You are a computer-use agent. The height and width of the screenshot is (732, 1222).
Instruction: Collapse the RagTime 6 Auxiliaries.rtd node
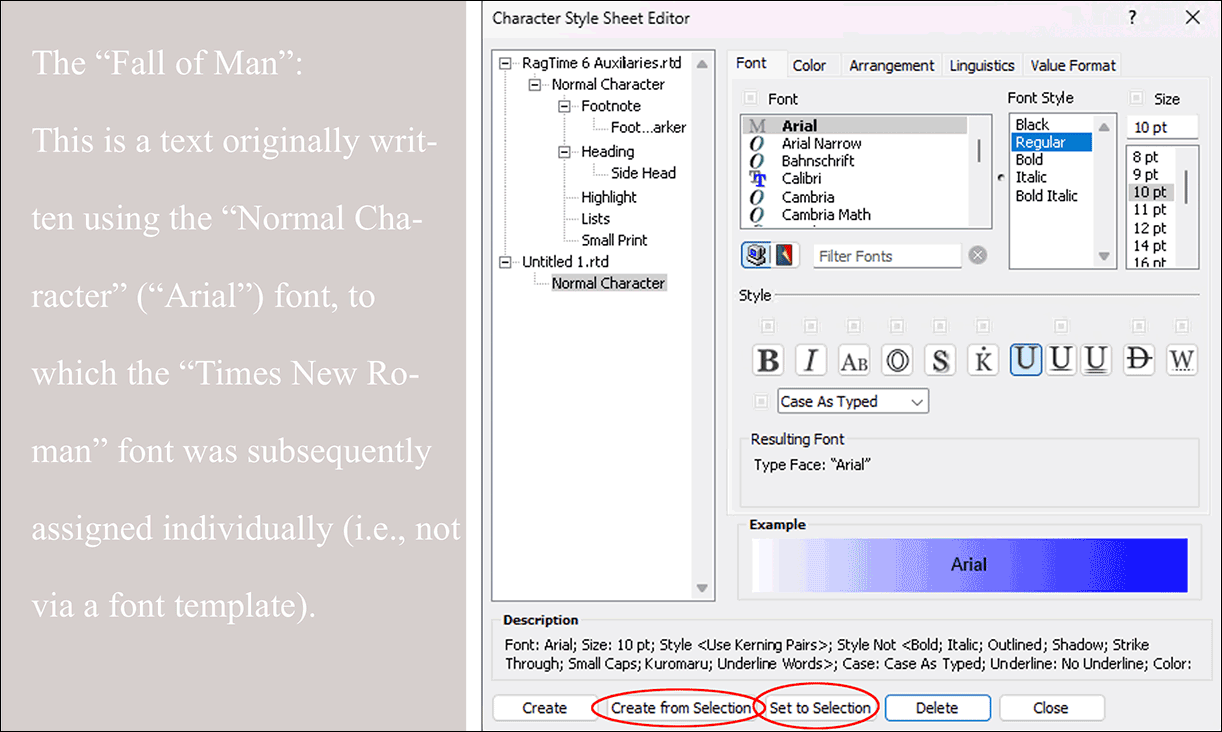pos(508,63)
